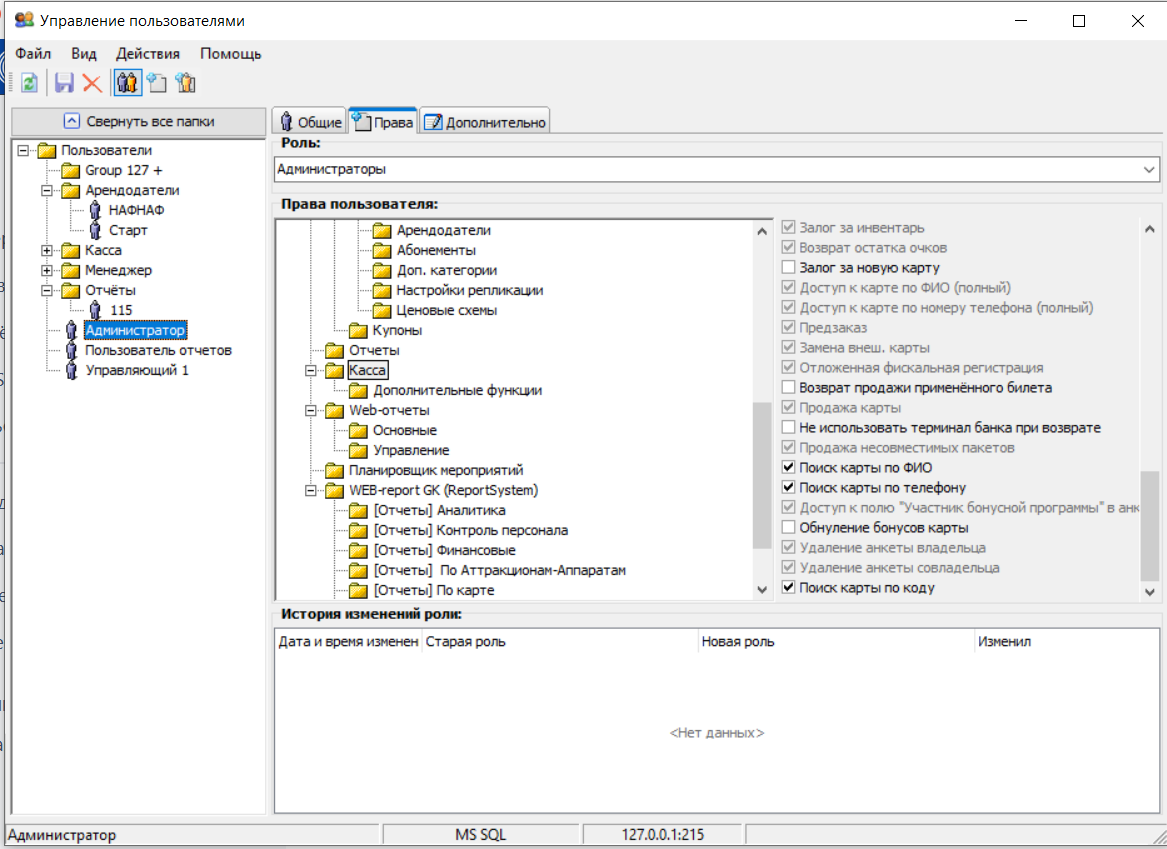Uncheck Поиск карты по ФИО
1167x849 pixels.
[788, 467]
